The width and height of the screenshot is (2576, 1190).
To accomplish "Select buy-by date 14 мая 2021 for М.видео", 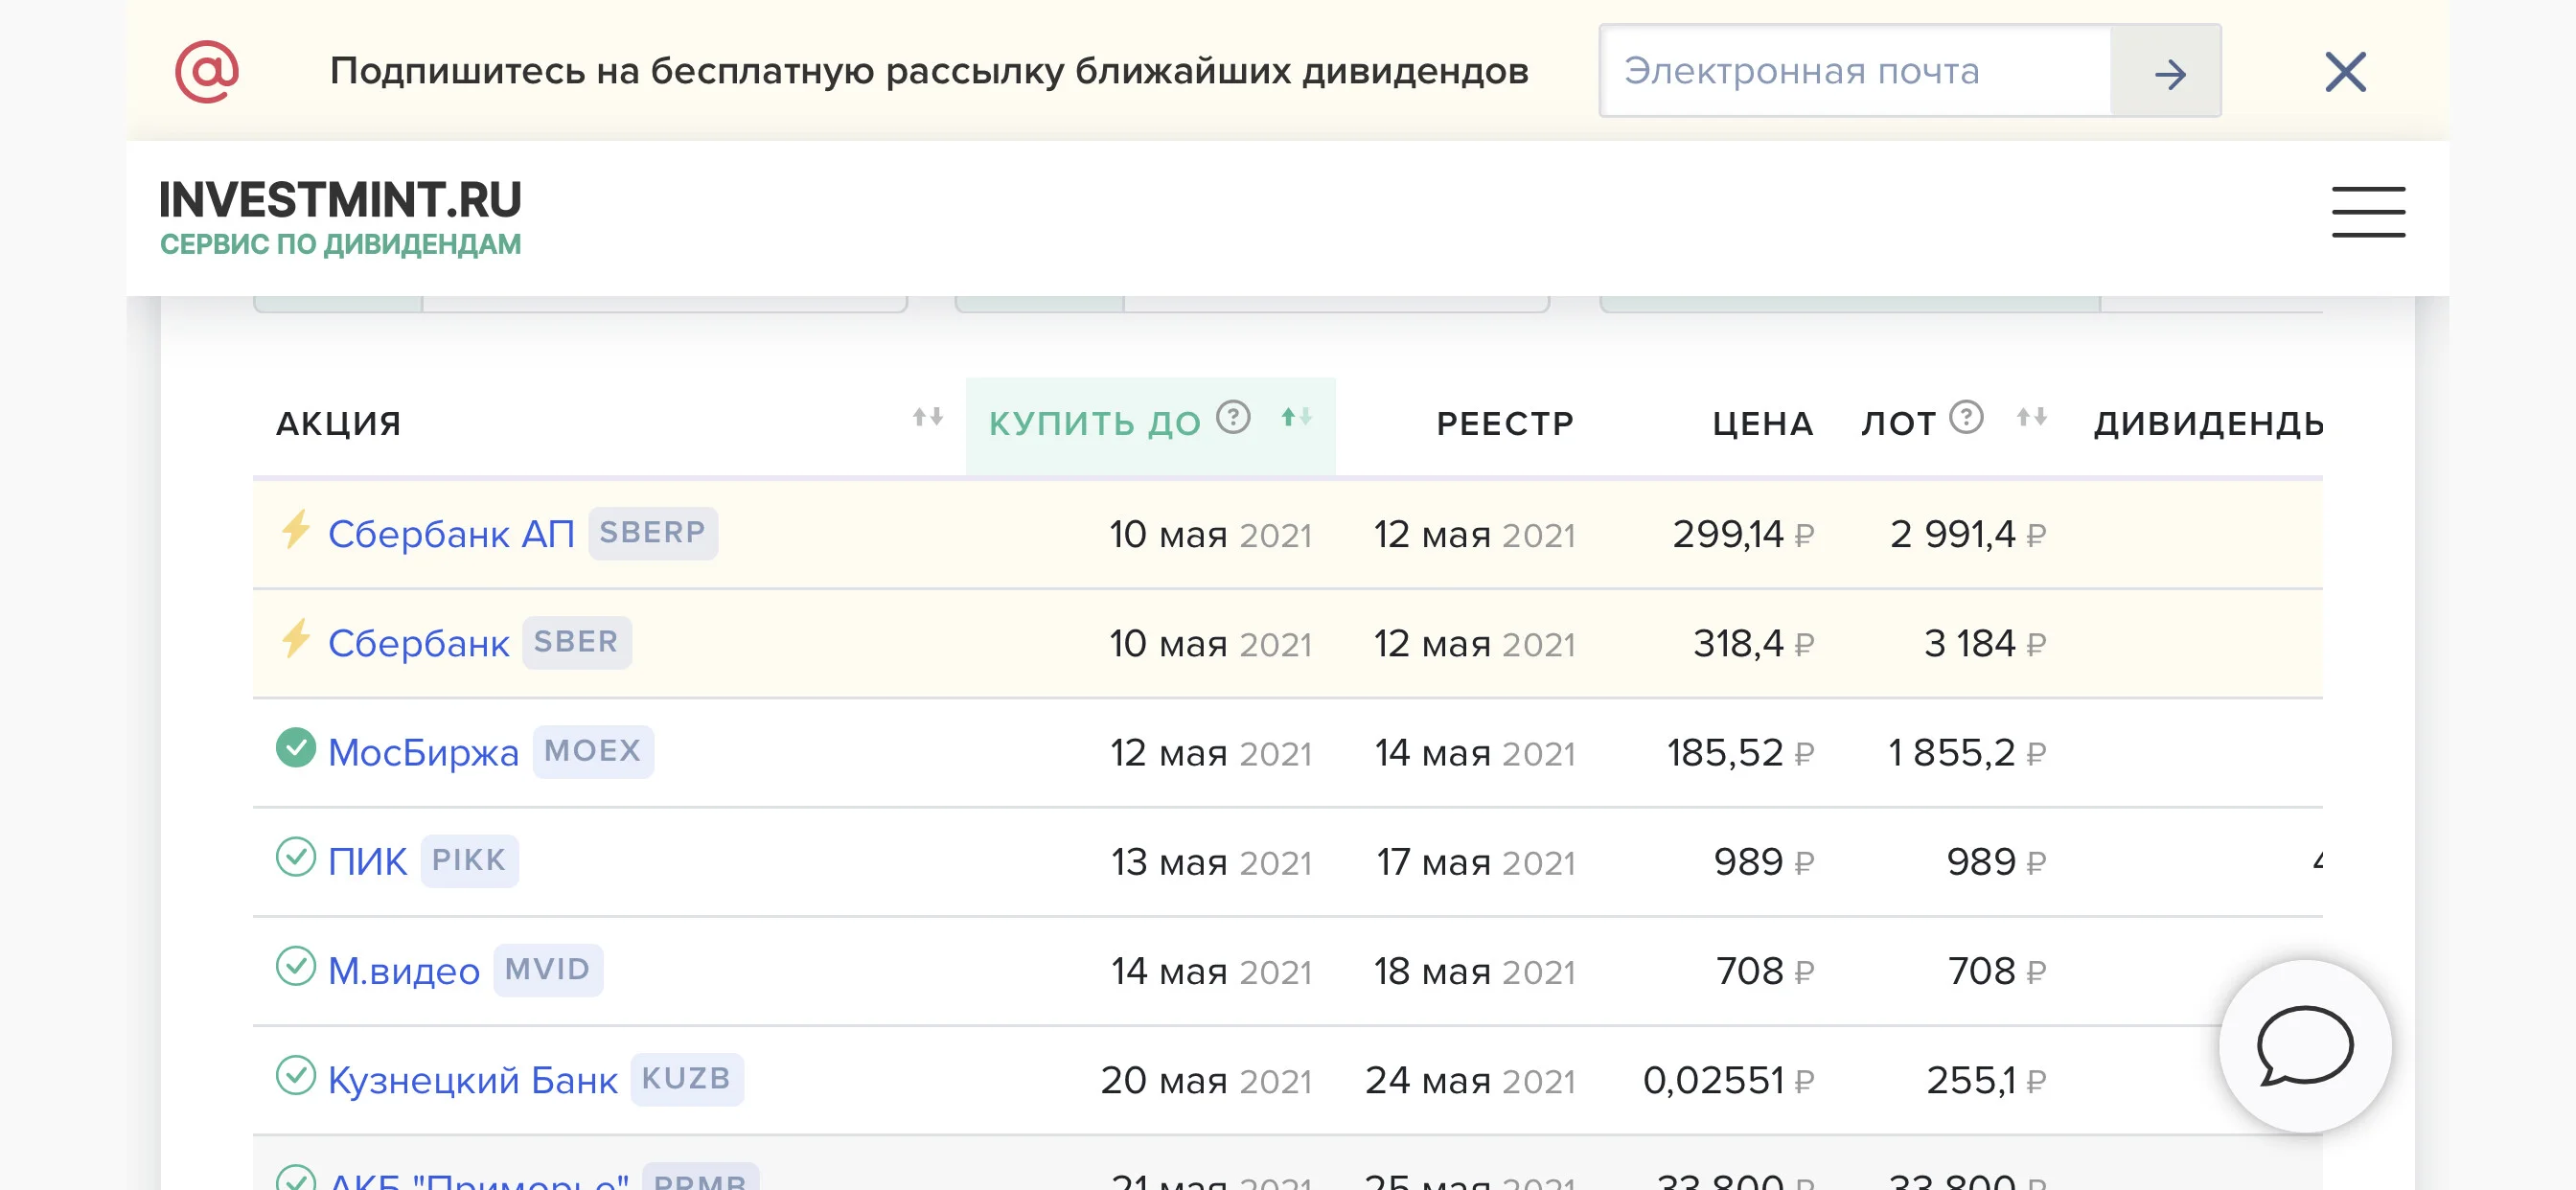I will coord(1211,971).
